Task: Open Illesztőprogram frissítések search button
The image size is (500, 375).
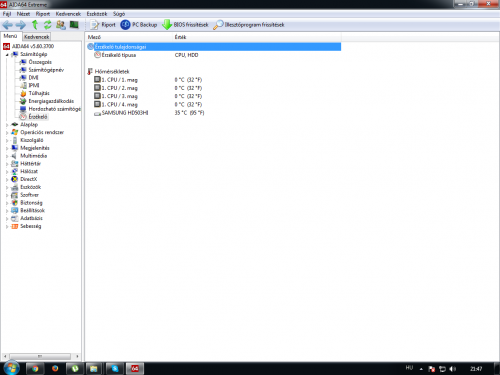Action: tap(249, 25)
